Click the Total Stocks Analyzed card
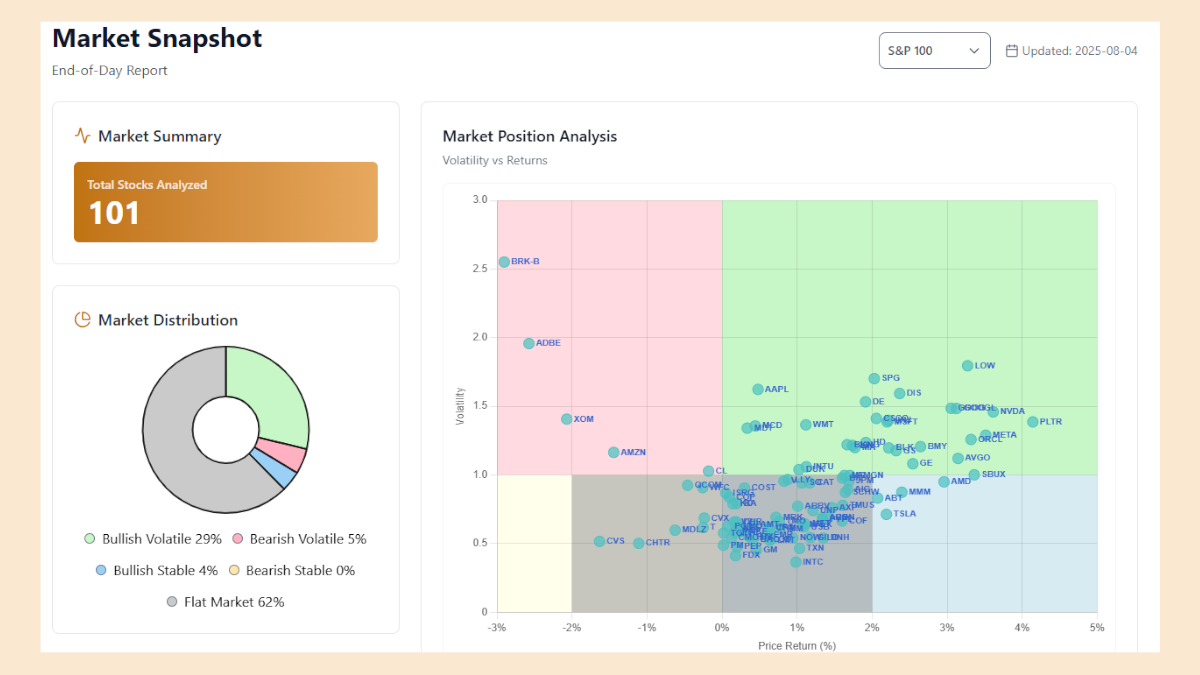The width and height of the screenshot is (1200, 675). coord(225,202)
